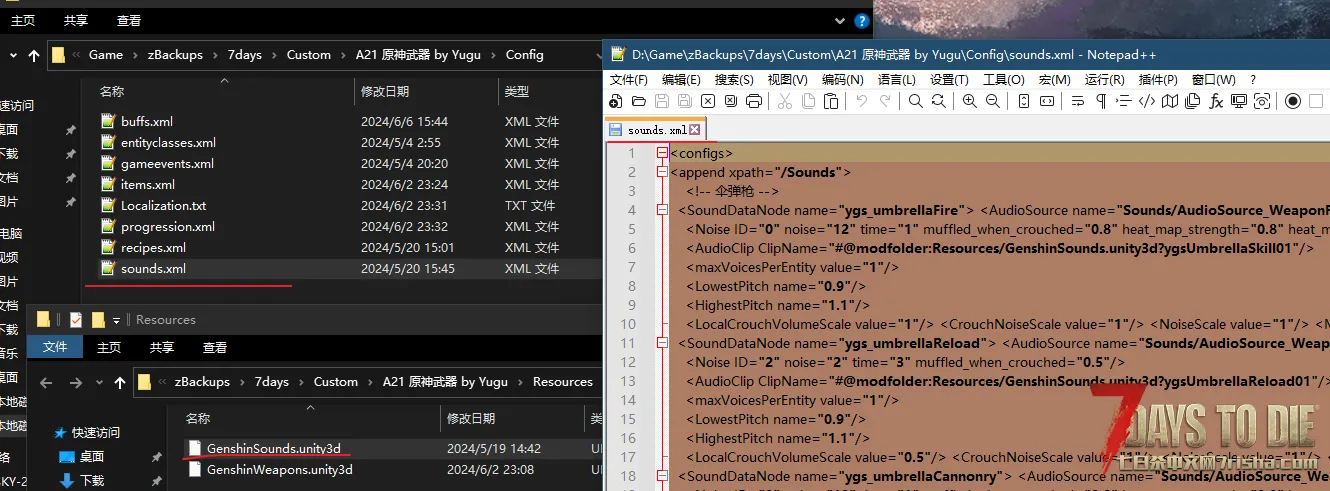The width and height of the screenshot is (1330, 491).
Task: Toggle the word wrap toolbar button
Action: (1077, 101)
